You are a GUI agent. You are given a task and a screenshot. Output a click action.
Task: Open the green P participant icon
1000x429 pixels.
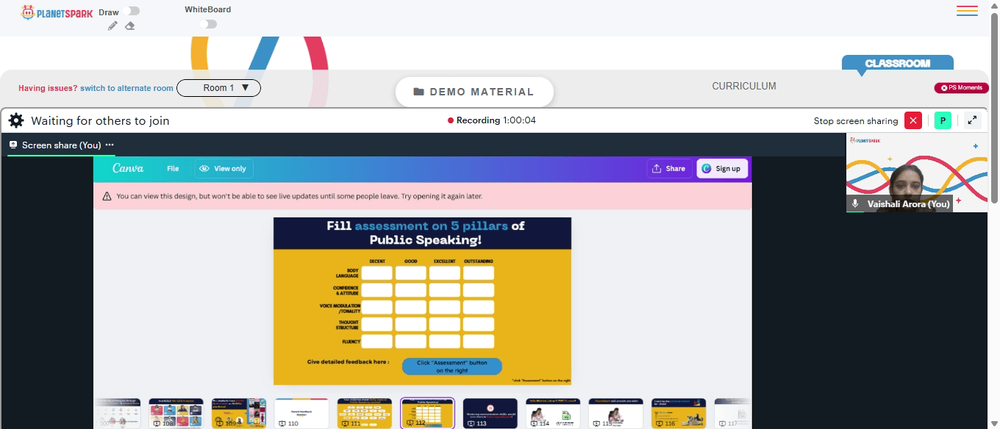tap(943, 120)
